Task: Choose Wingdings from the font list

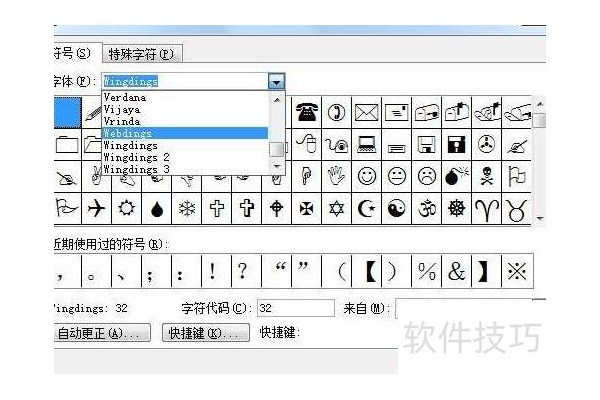Action: click(x=186, y=145)
